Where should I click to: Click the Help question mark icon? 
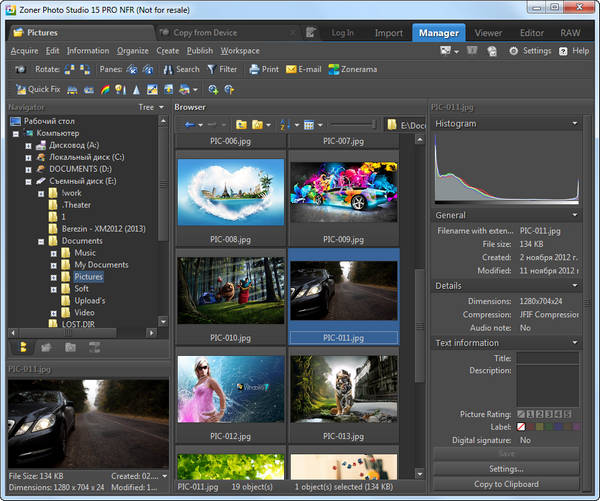564,51
